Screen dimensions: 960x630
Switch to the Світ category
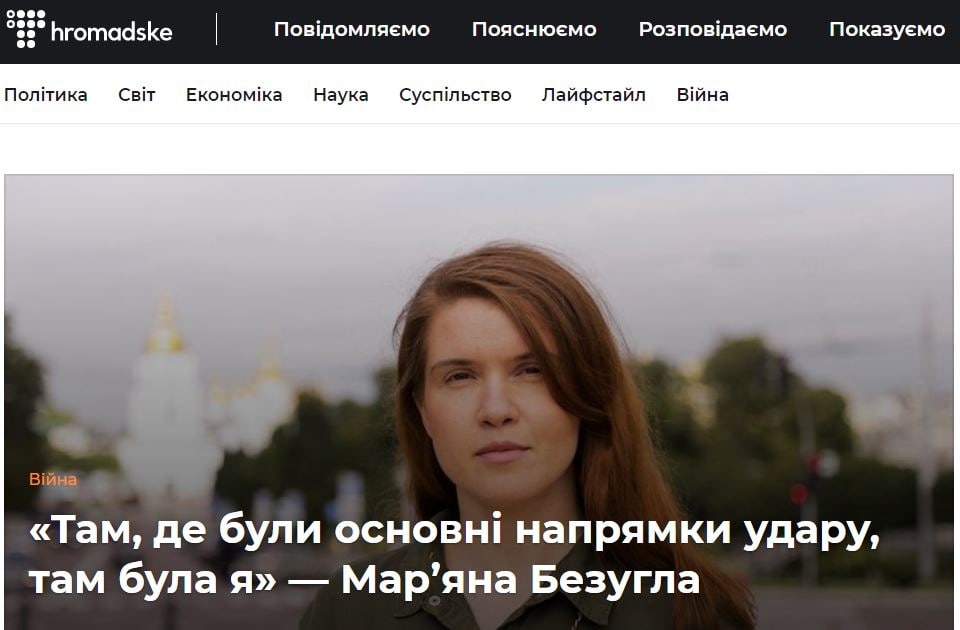pyautogui.click(x=137, y=95)
